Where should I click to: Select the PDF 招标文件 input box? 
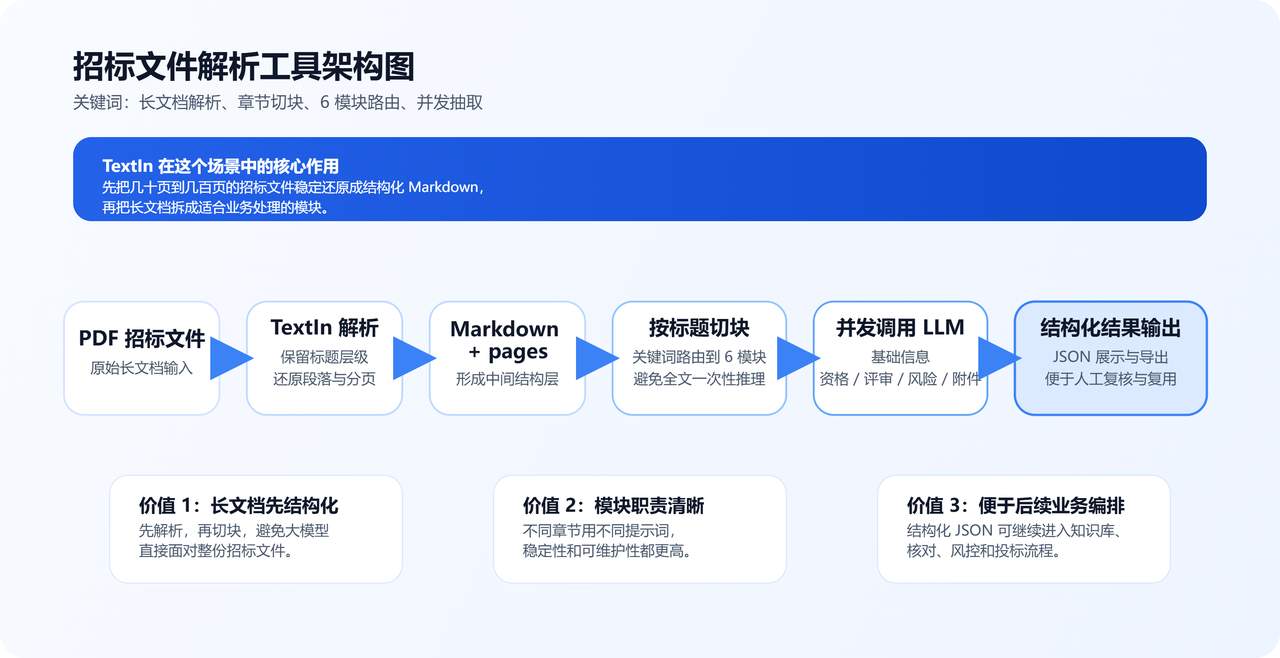point(141,358)
